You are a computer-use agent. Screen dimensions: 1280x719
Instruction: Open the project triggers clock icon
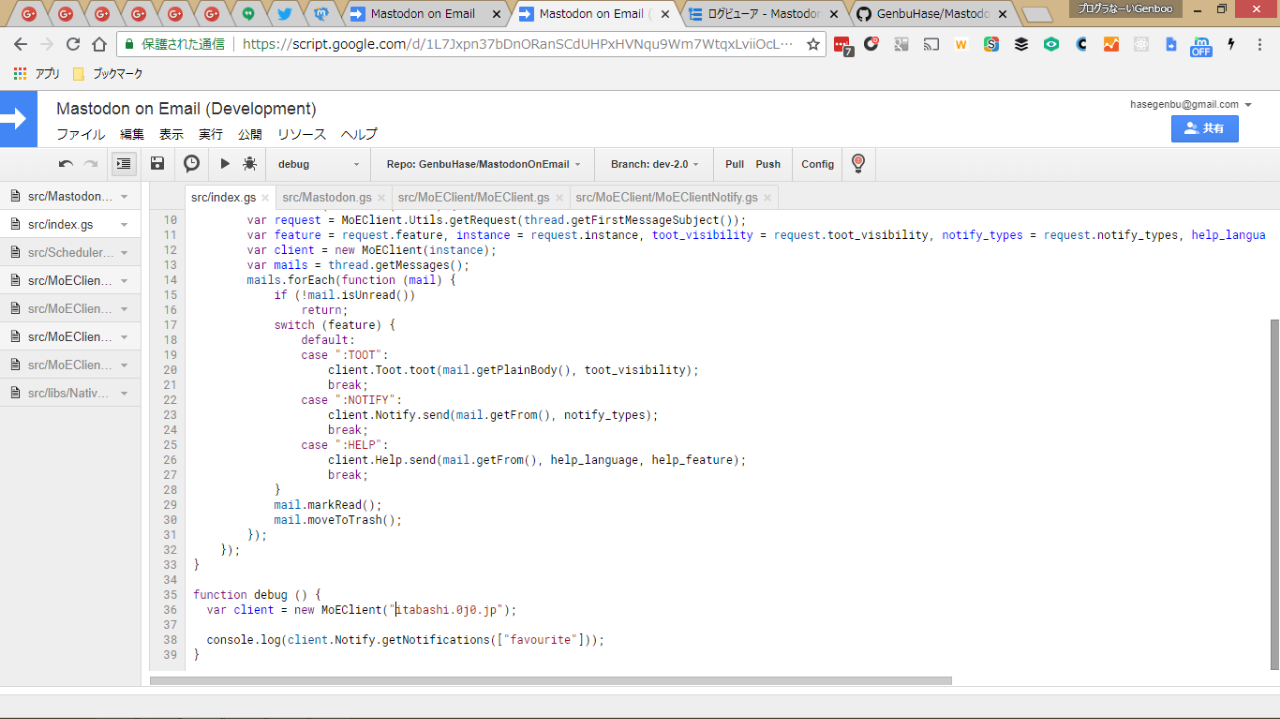coord(191,164)
